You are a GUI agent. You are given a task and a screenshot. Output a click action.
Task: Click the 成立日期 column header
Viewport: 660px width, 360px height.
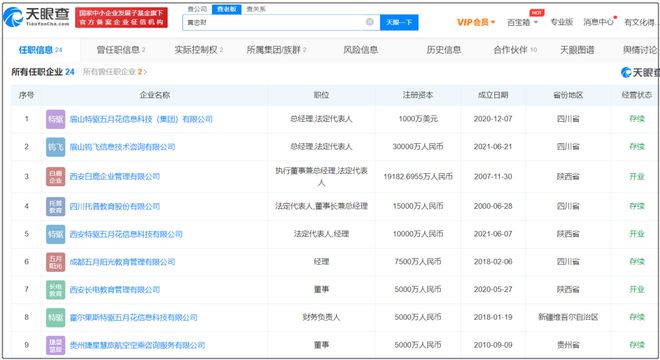click(493, 95)
